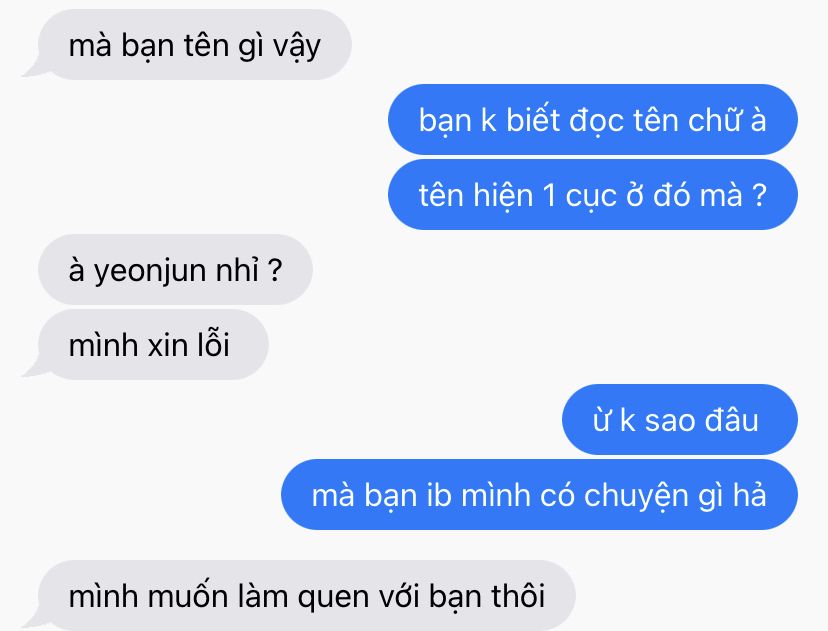This screenshot has width=828, height=631.
Task: Click the word 'yeonjun' in the gray bubble
Action: point(150,272)
